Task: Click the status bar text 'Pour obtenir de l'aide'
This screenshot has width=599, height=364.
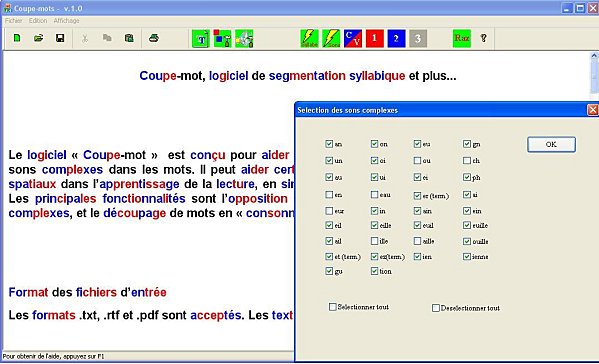Action: [53, 356]
